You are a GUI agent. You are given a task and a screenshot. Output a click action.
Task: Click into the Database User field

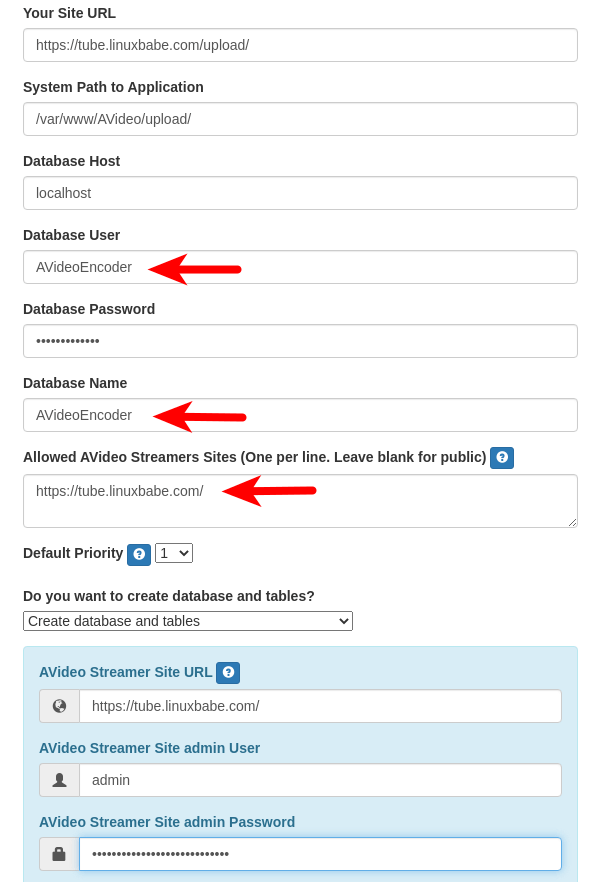coord(400,267)
